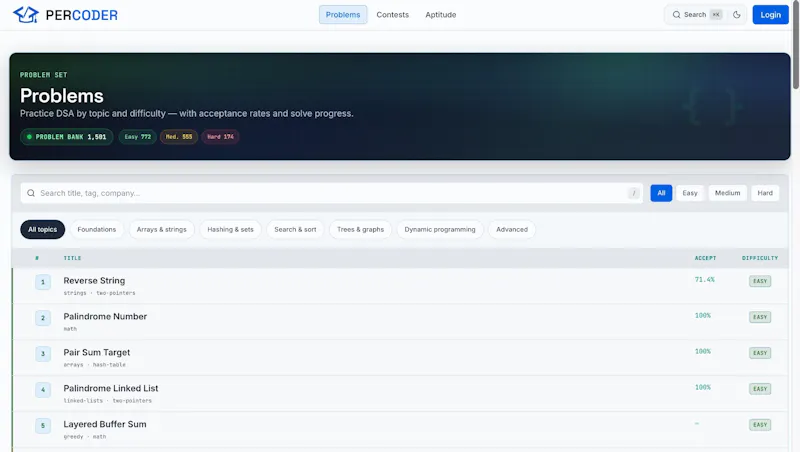Click the Hard 174 count badge

220,137
